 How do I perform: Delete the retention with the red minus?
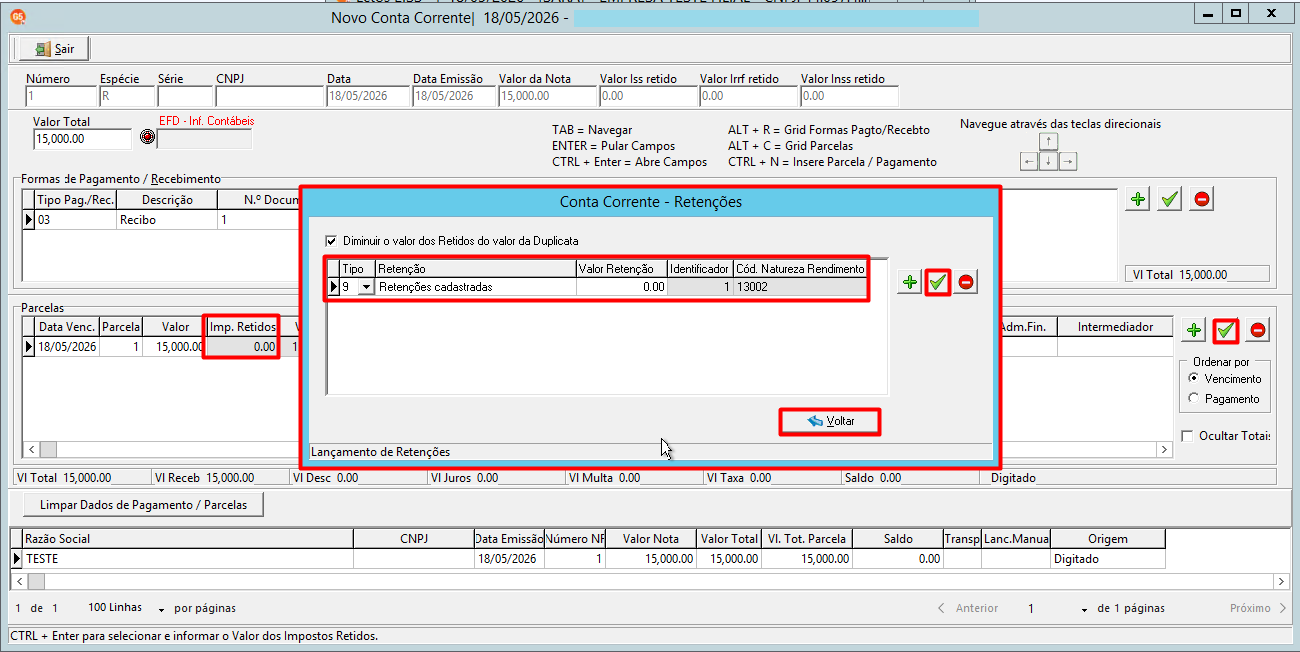coord(965,283)
